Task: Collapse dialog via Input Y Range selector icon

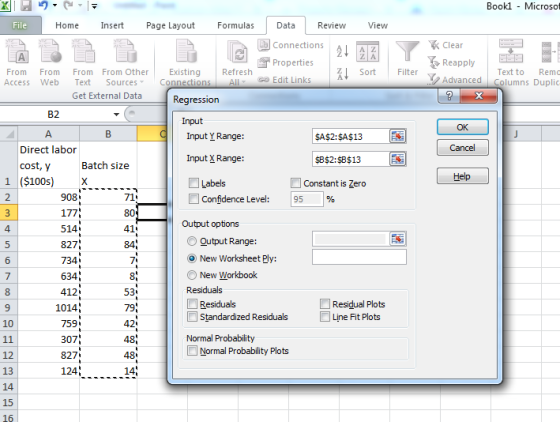Action: 398,136
